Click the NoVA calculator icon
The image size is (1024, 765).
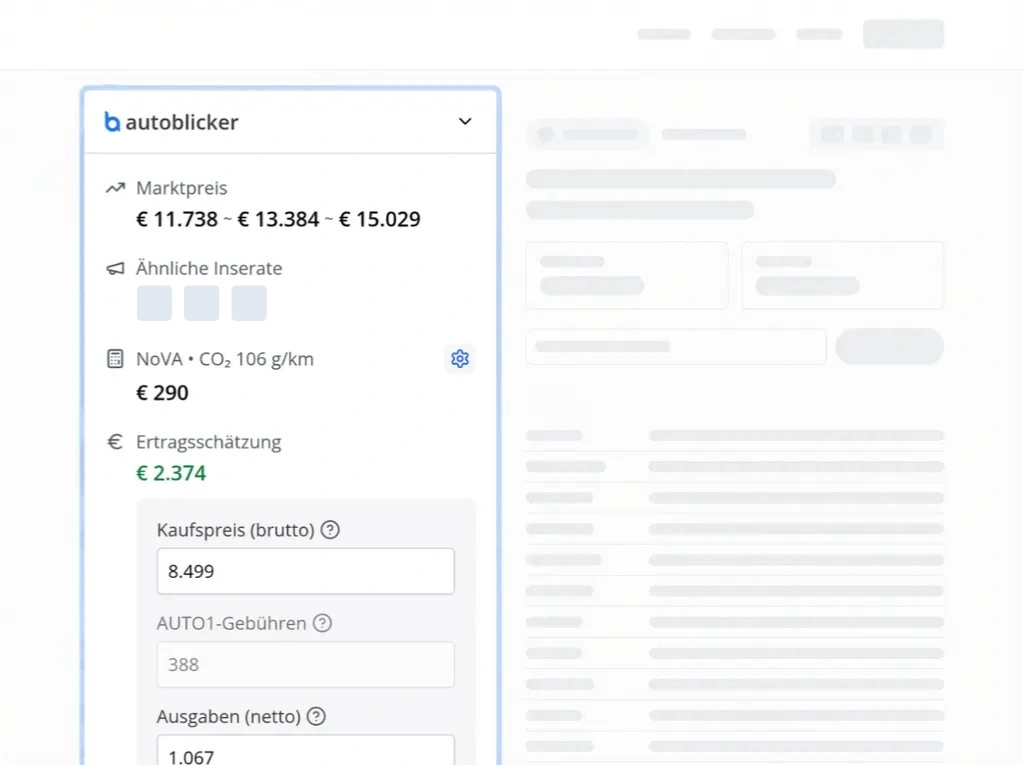(116, 358)
